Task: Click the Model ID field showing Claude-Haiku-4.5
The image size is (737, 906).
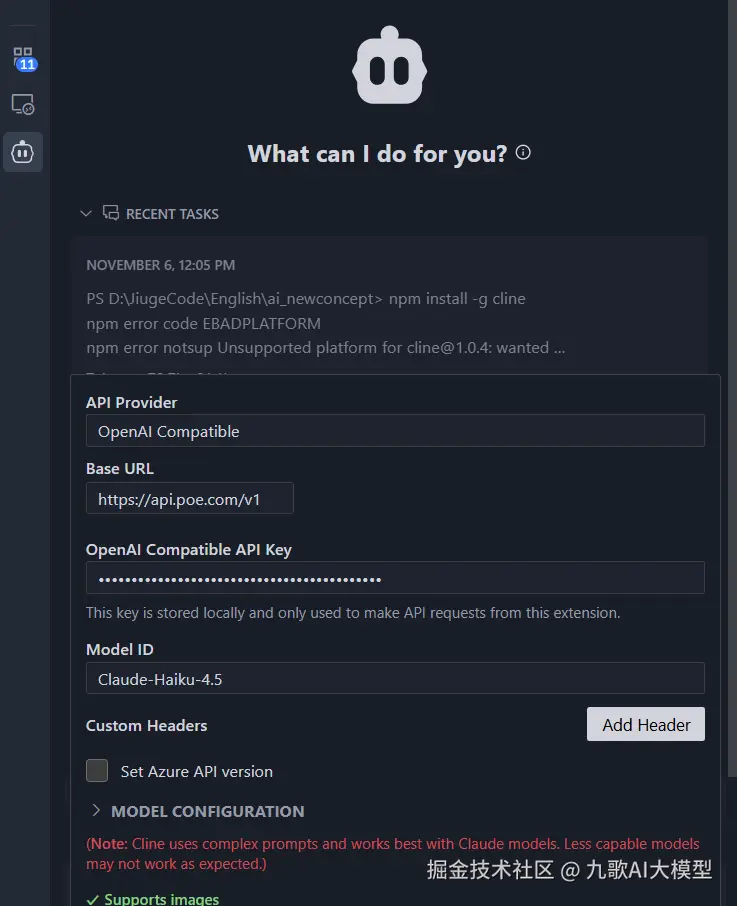Action: (x=395, y=678)
